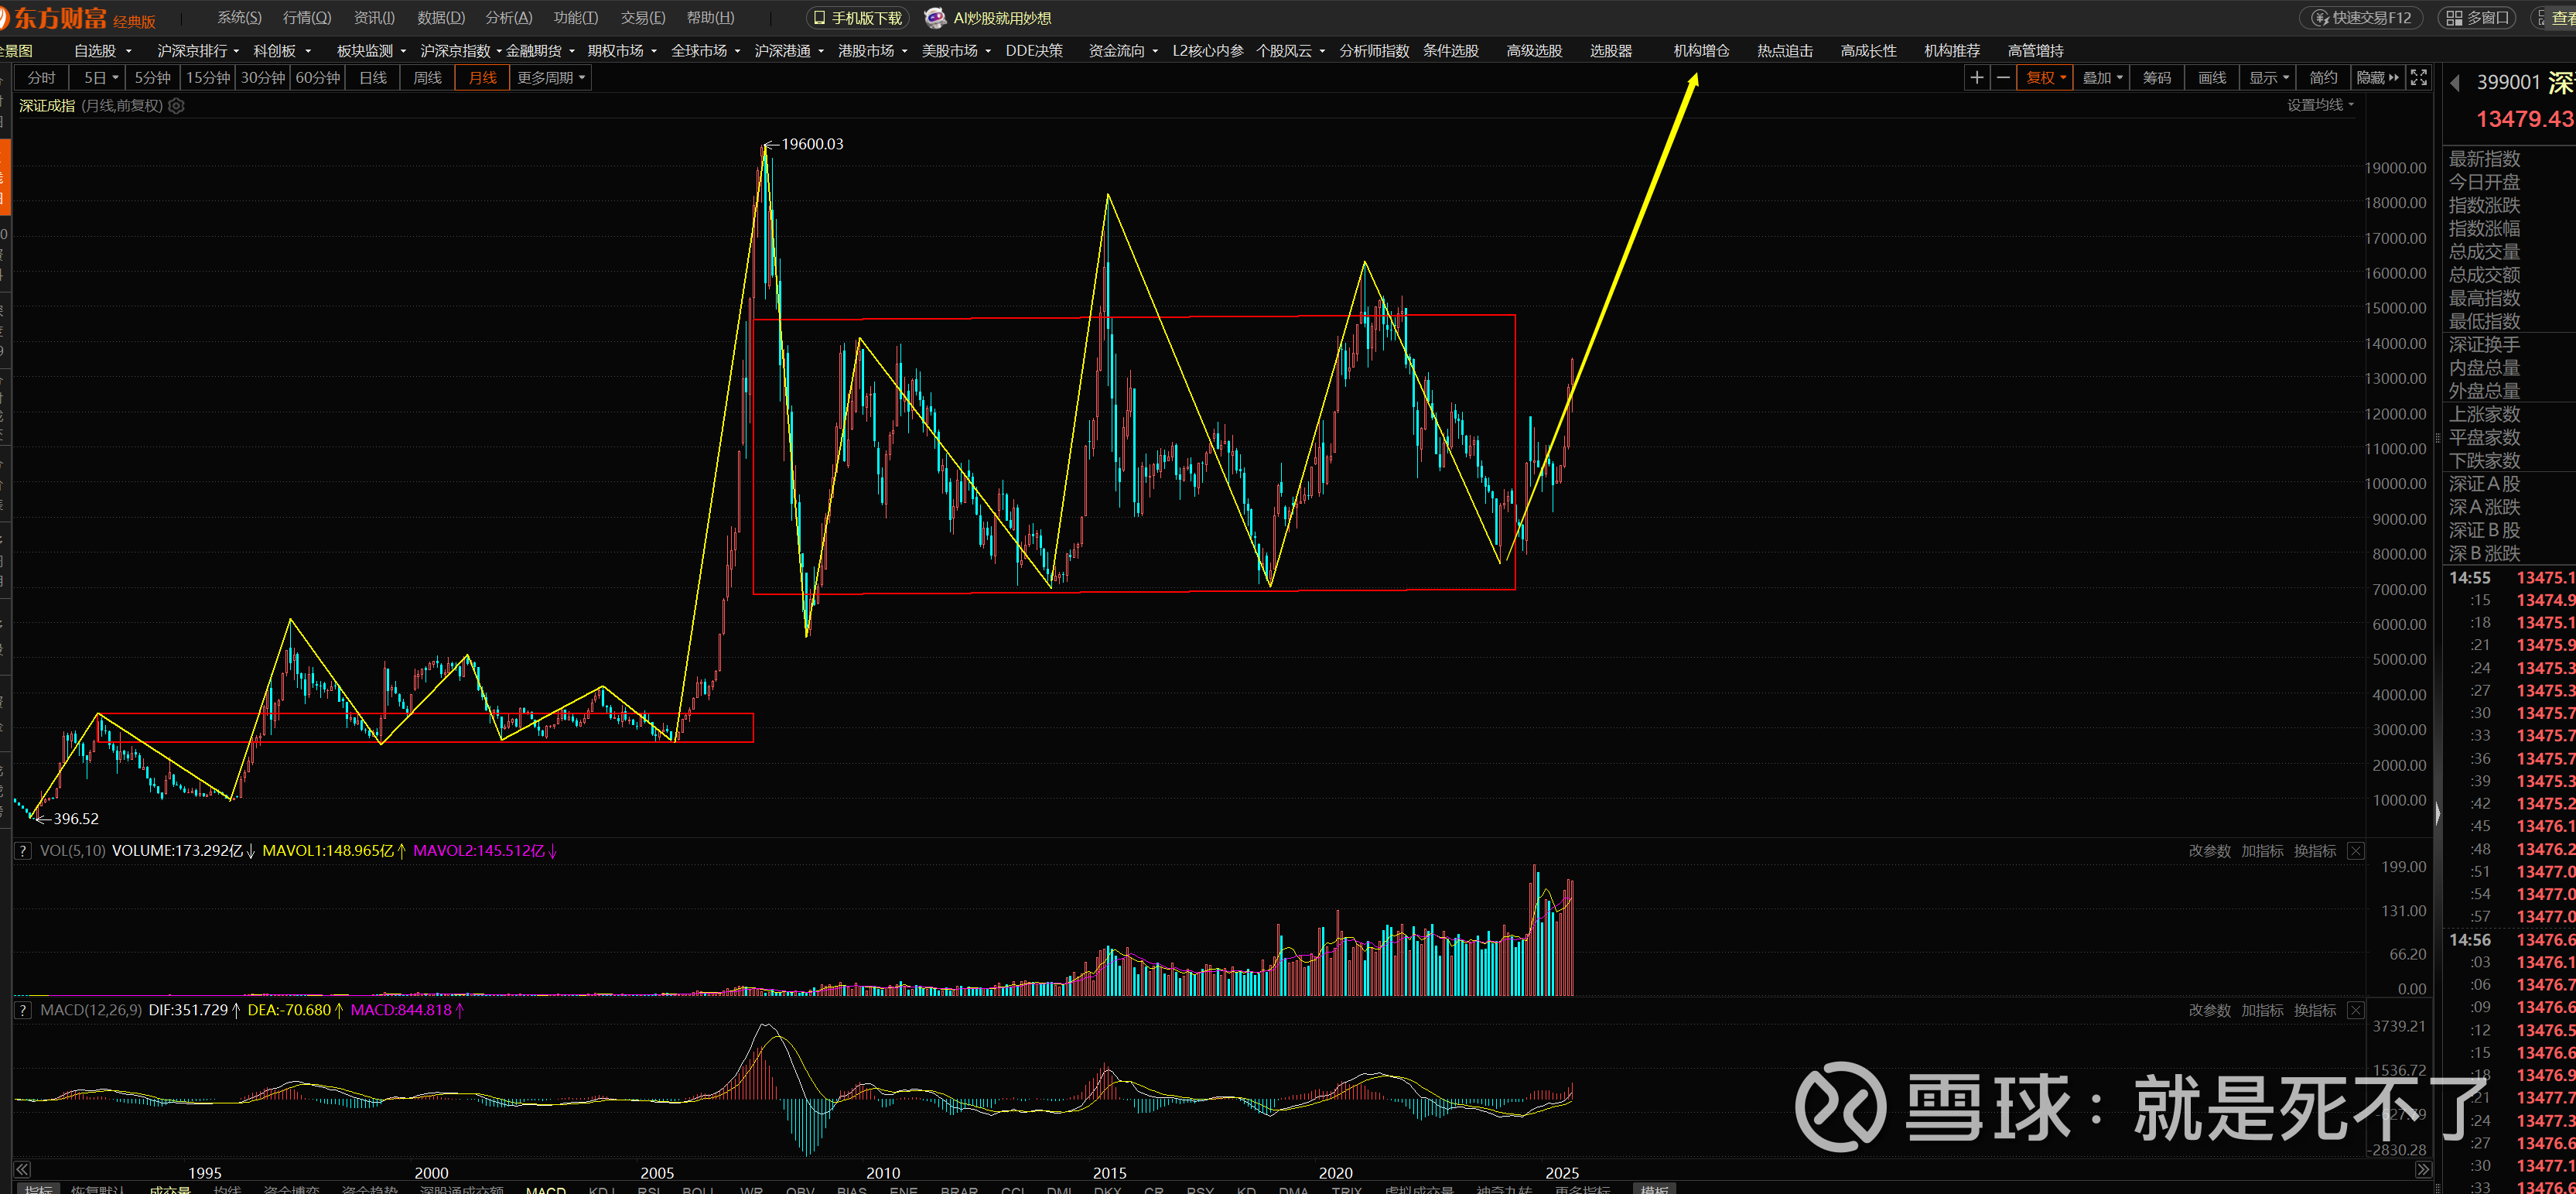Image resolution: width=2576 pixels, height=1194 pixels.
Task: Open the 复权 dropdown
Action: [x=2045, y=78]
